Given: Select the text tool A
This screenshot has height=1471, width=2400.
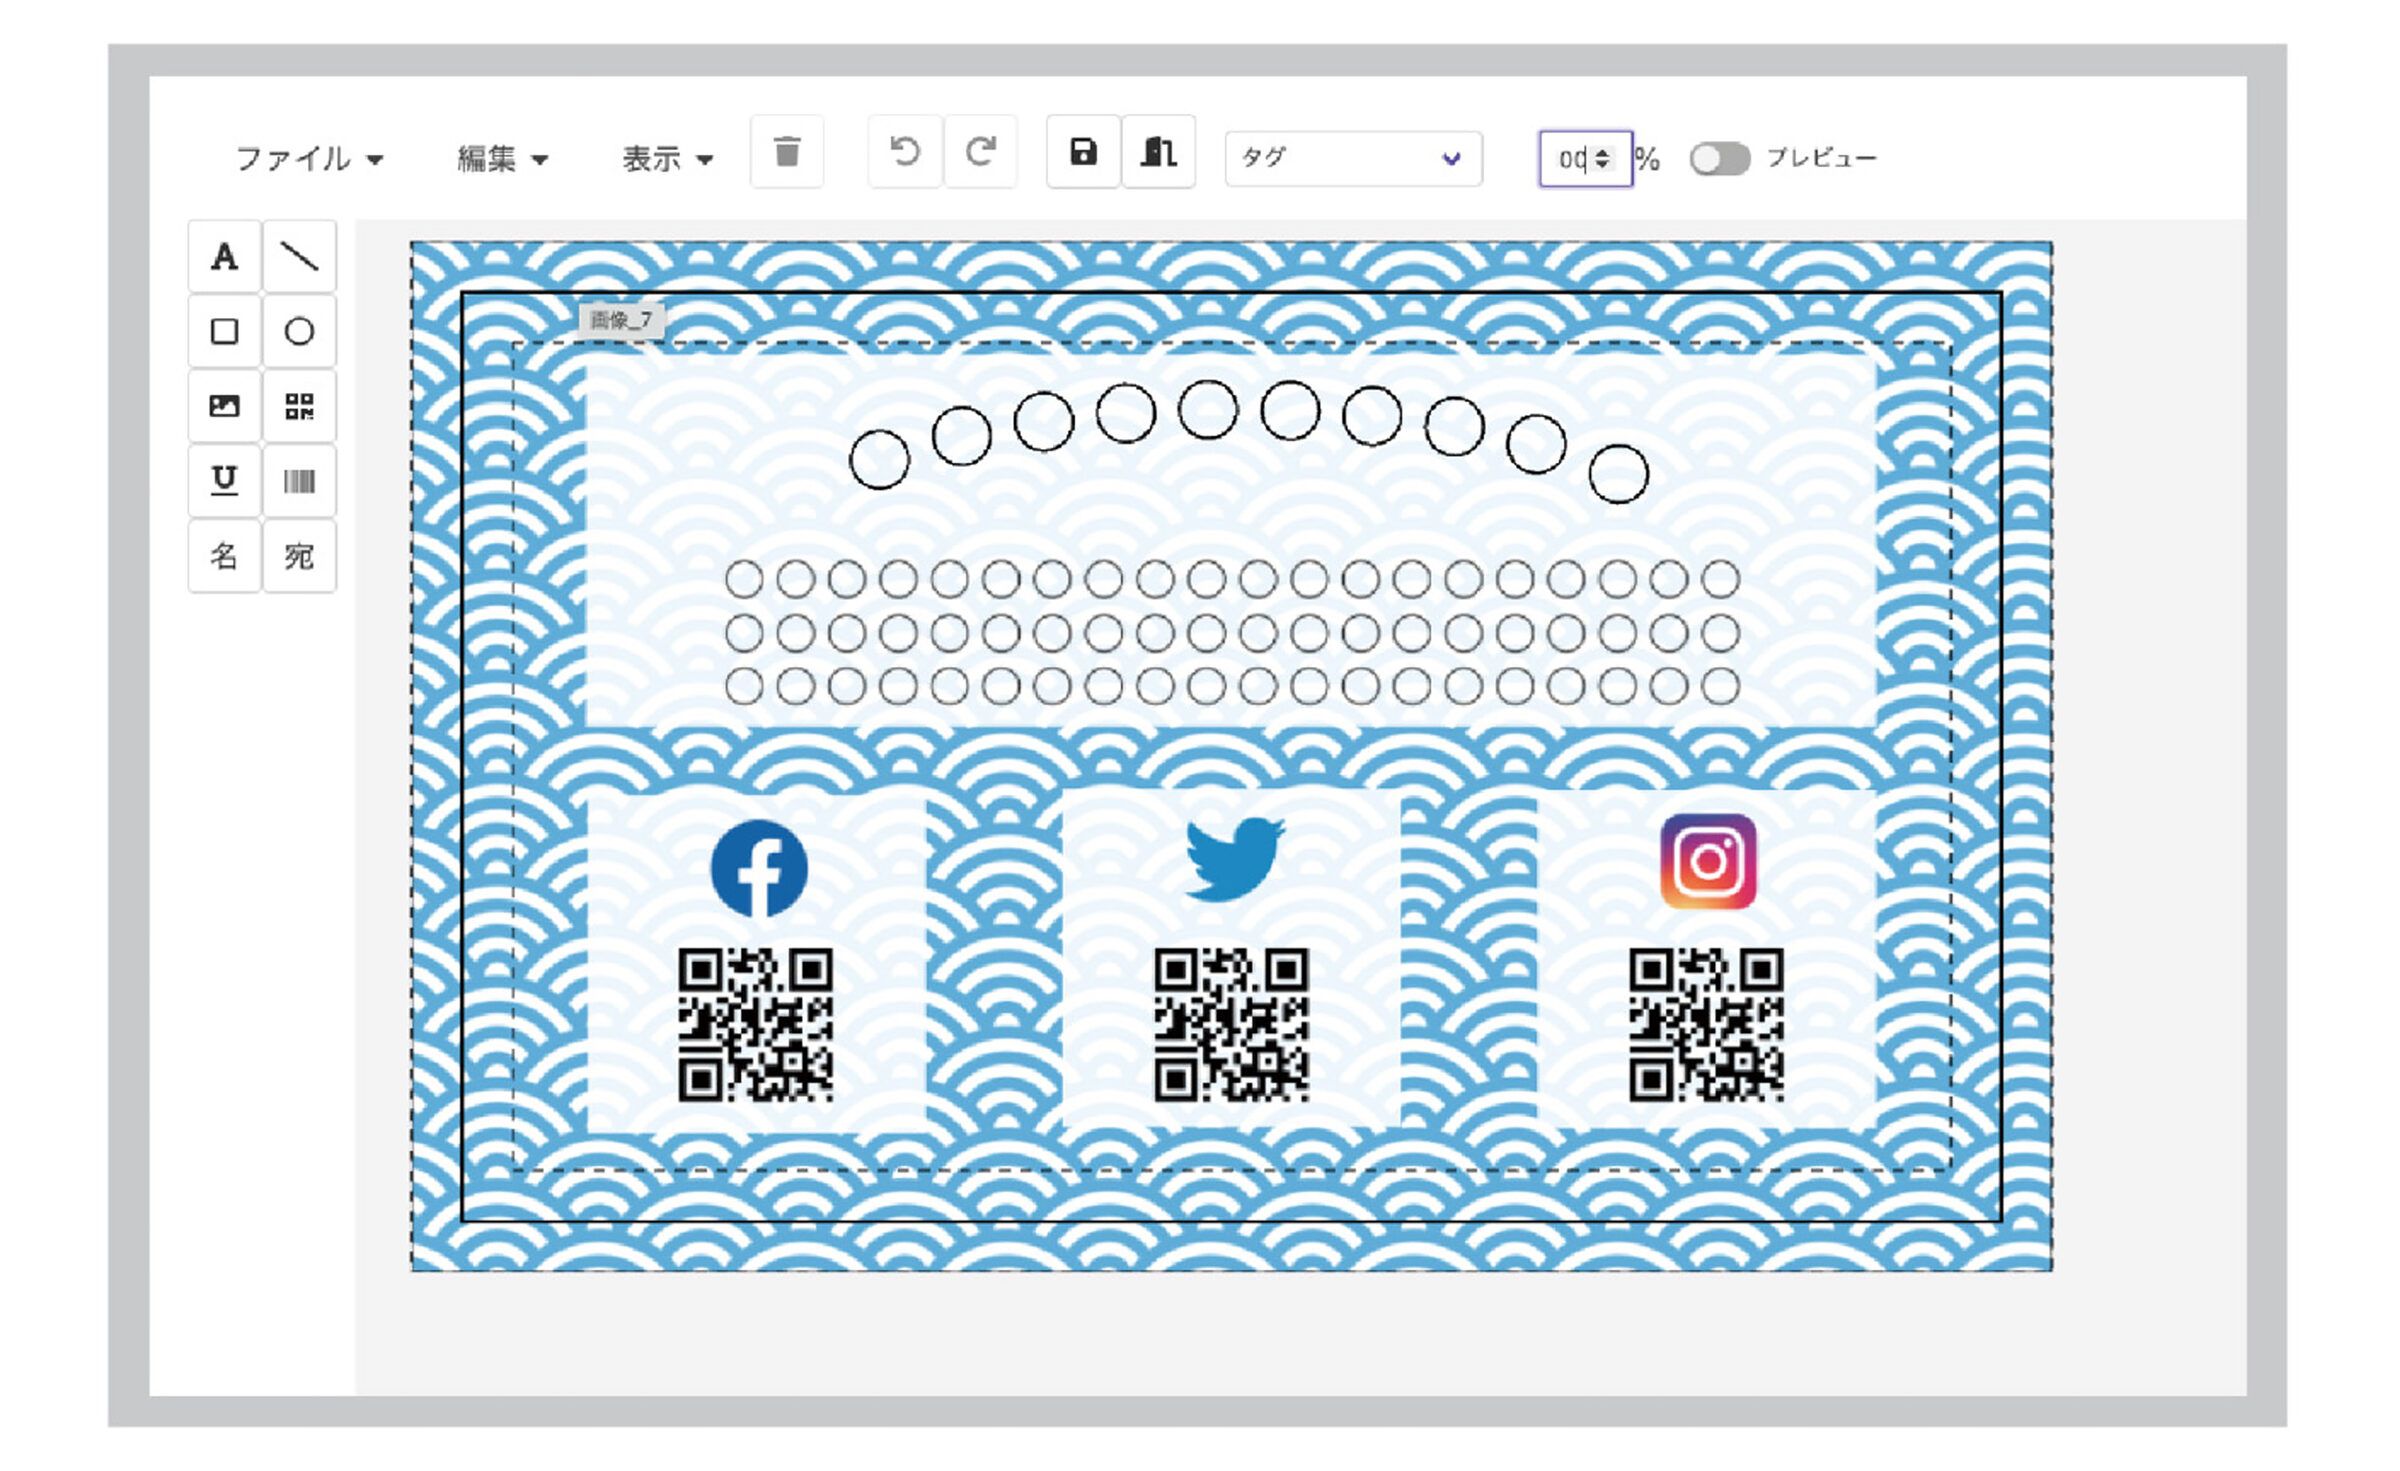Looking at the screenshot, I should click(x=225, y=257).
